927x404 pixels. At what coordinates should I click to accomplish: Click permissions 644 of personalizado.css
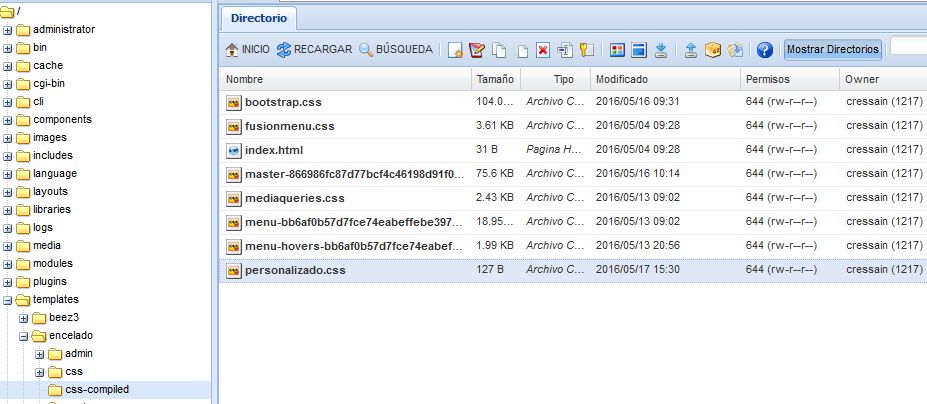781,270
